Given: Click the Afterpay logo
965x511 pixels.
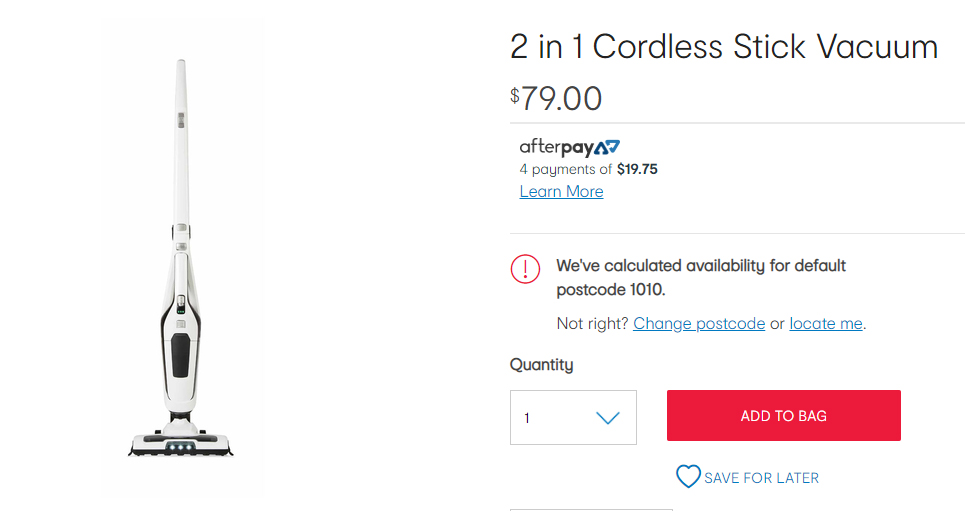Looking at the screenshot, I should [x=569, y=147].
